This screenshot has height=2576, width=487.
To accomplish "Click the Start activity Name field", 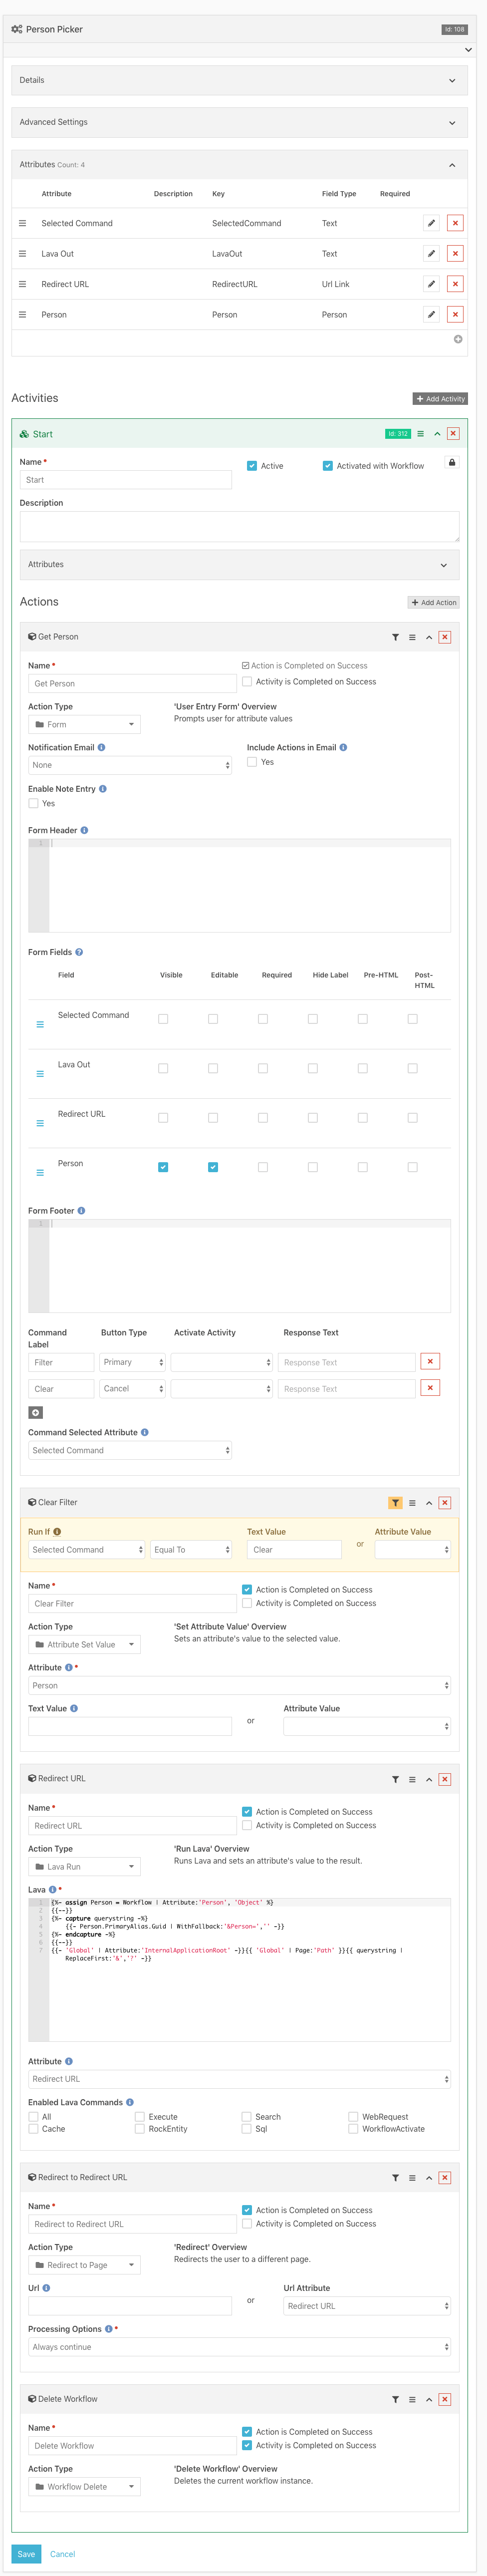I will point(126,480).
